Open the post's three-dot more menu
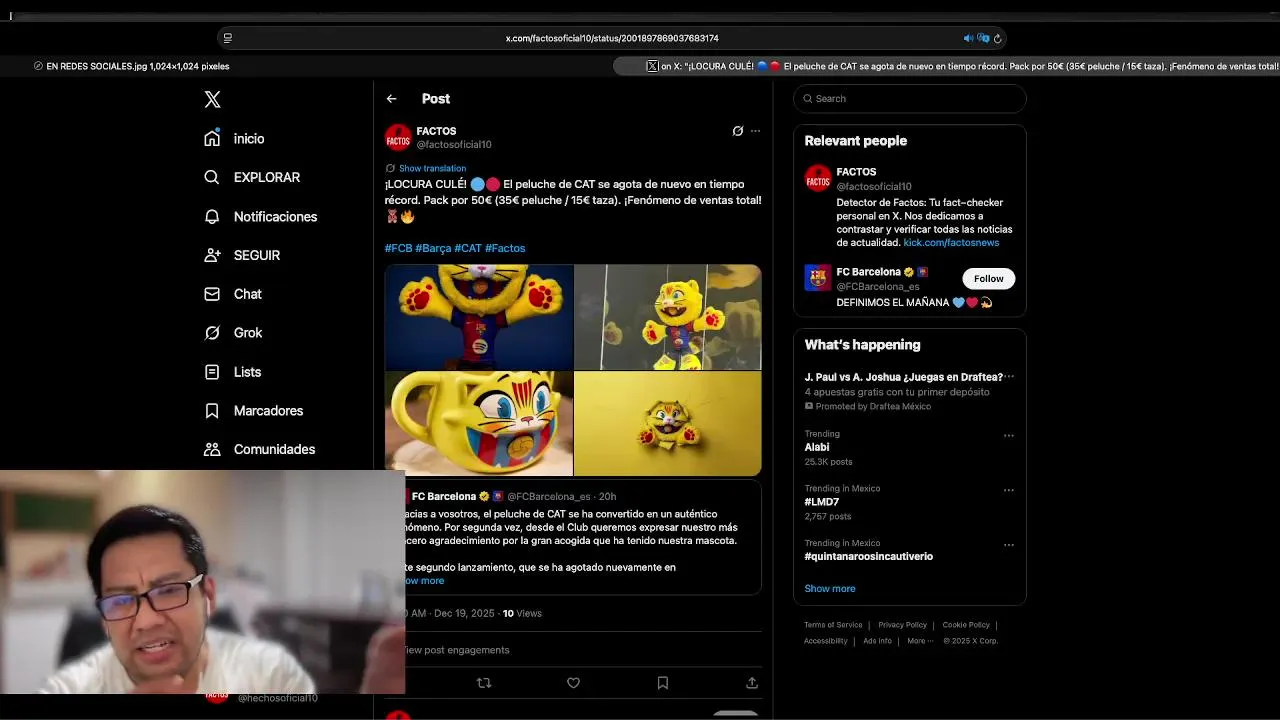Image resolution: width=1280 pixels, height=720 pixels. click(755, 131)
